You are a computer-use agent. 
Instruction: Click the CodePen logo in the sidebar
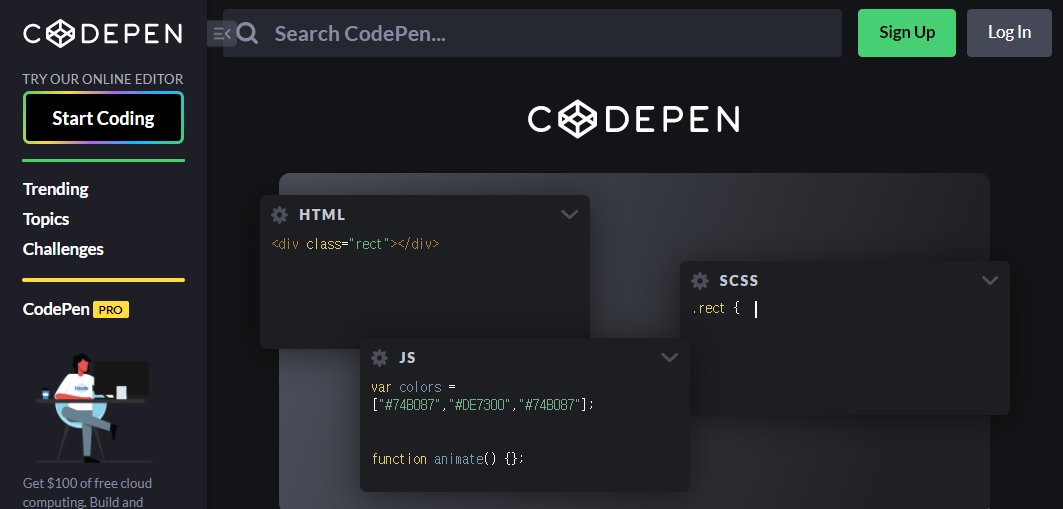[x=102, y=33]
